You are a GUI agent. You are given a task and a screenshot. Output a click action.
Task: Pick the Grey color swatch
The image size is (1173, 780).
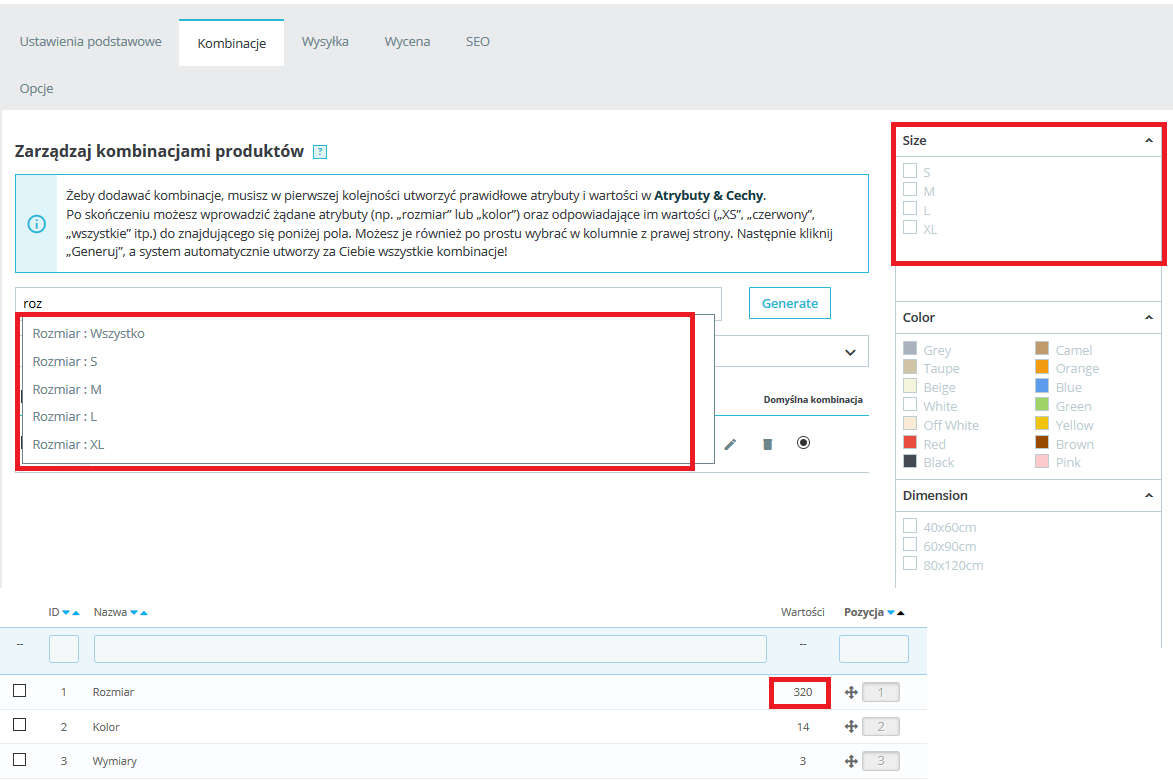pos(910,348)
